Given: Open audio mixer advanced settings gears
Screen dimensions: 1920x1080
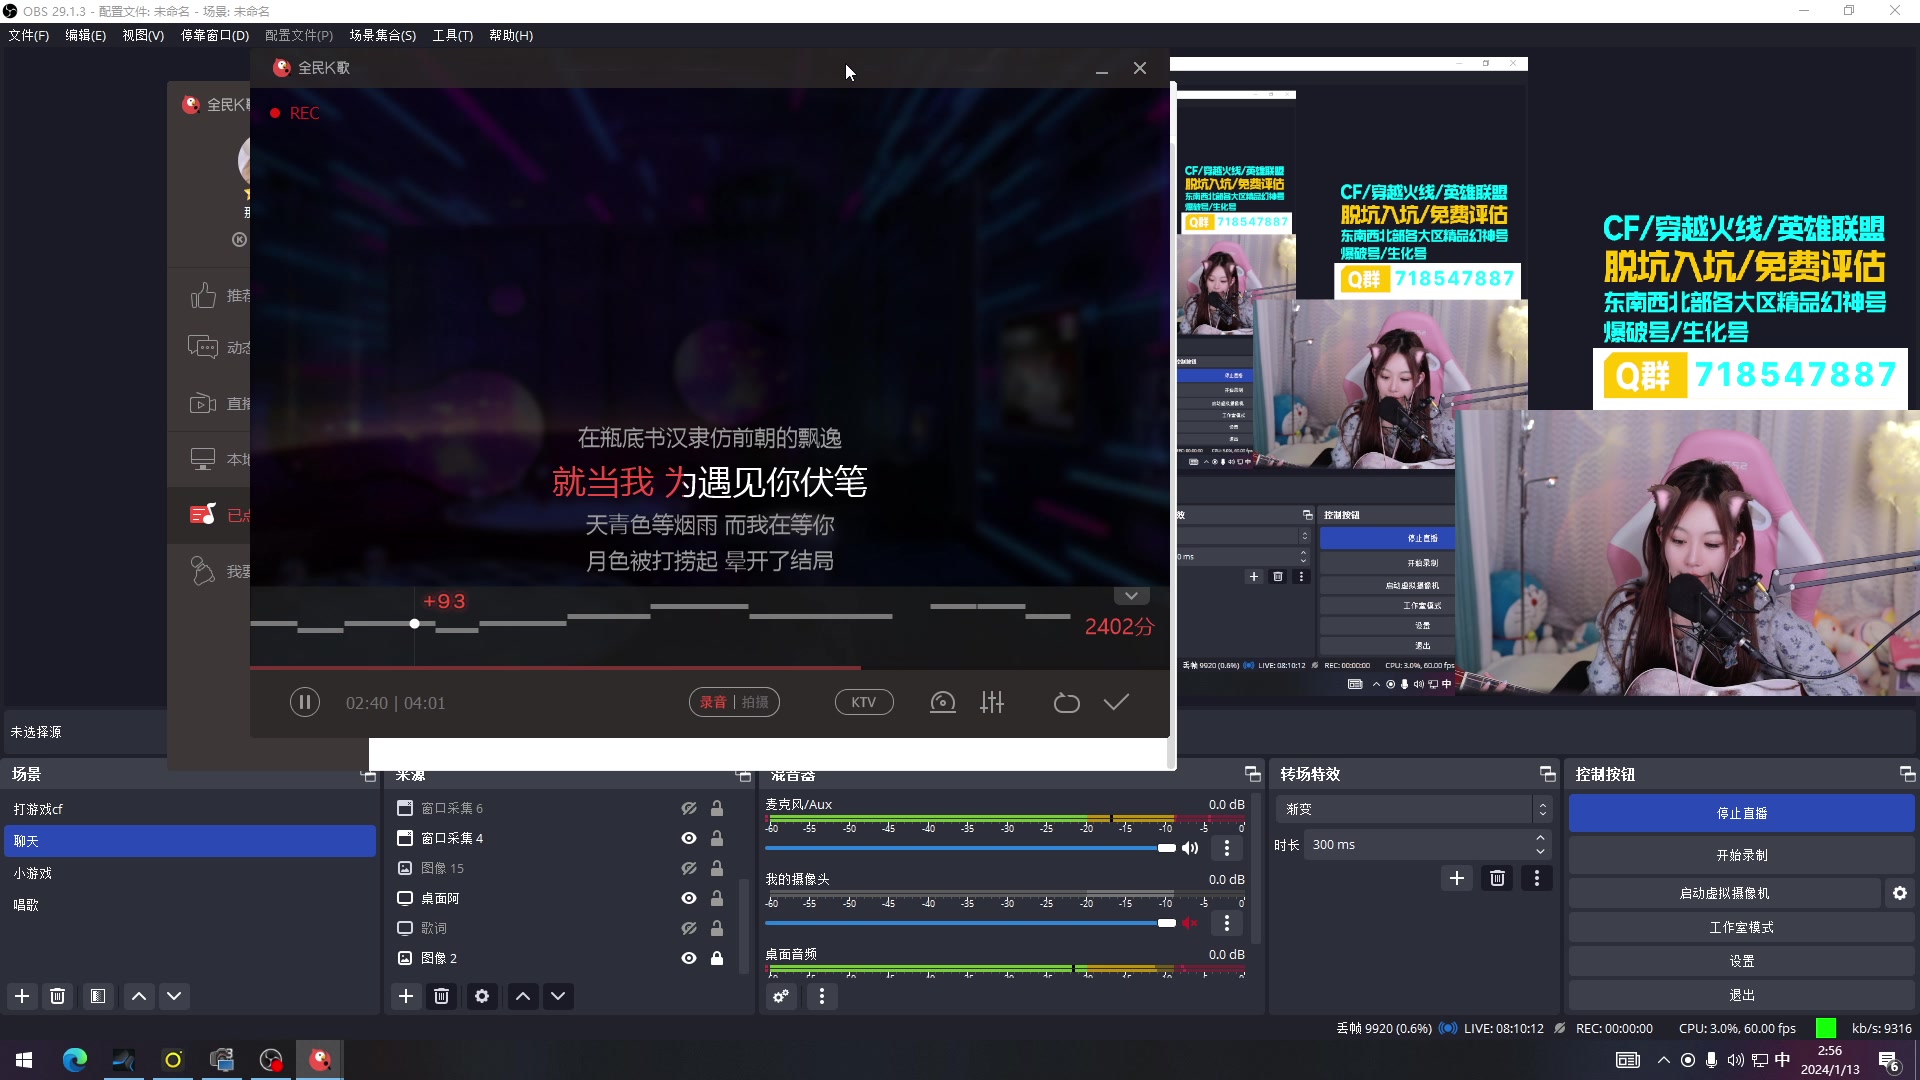Looking at the screenshot, I should (781, 996).
